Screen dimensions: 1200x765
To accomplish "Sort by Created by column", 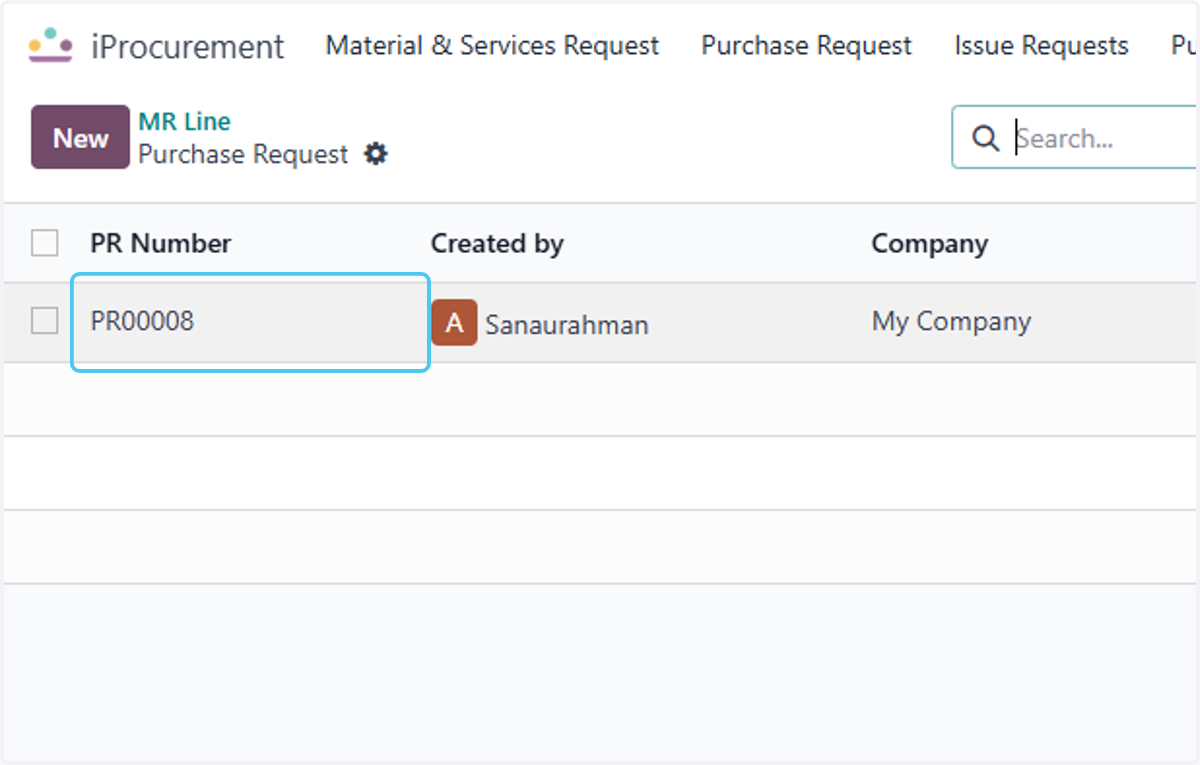I will (x=497, y=243).
